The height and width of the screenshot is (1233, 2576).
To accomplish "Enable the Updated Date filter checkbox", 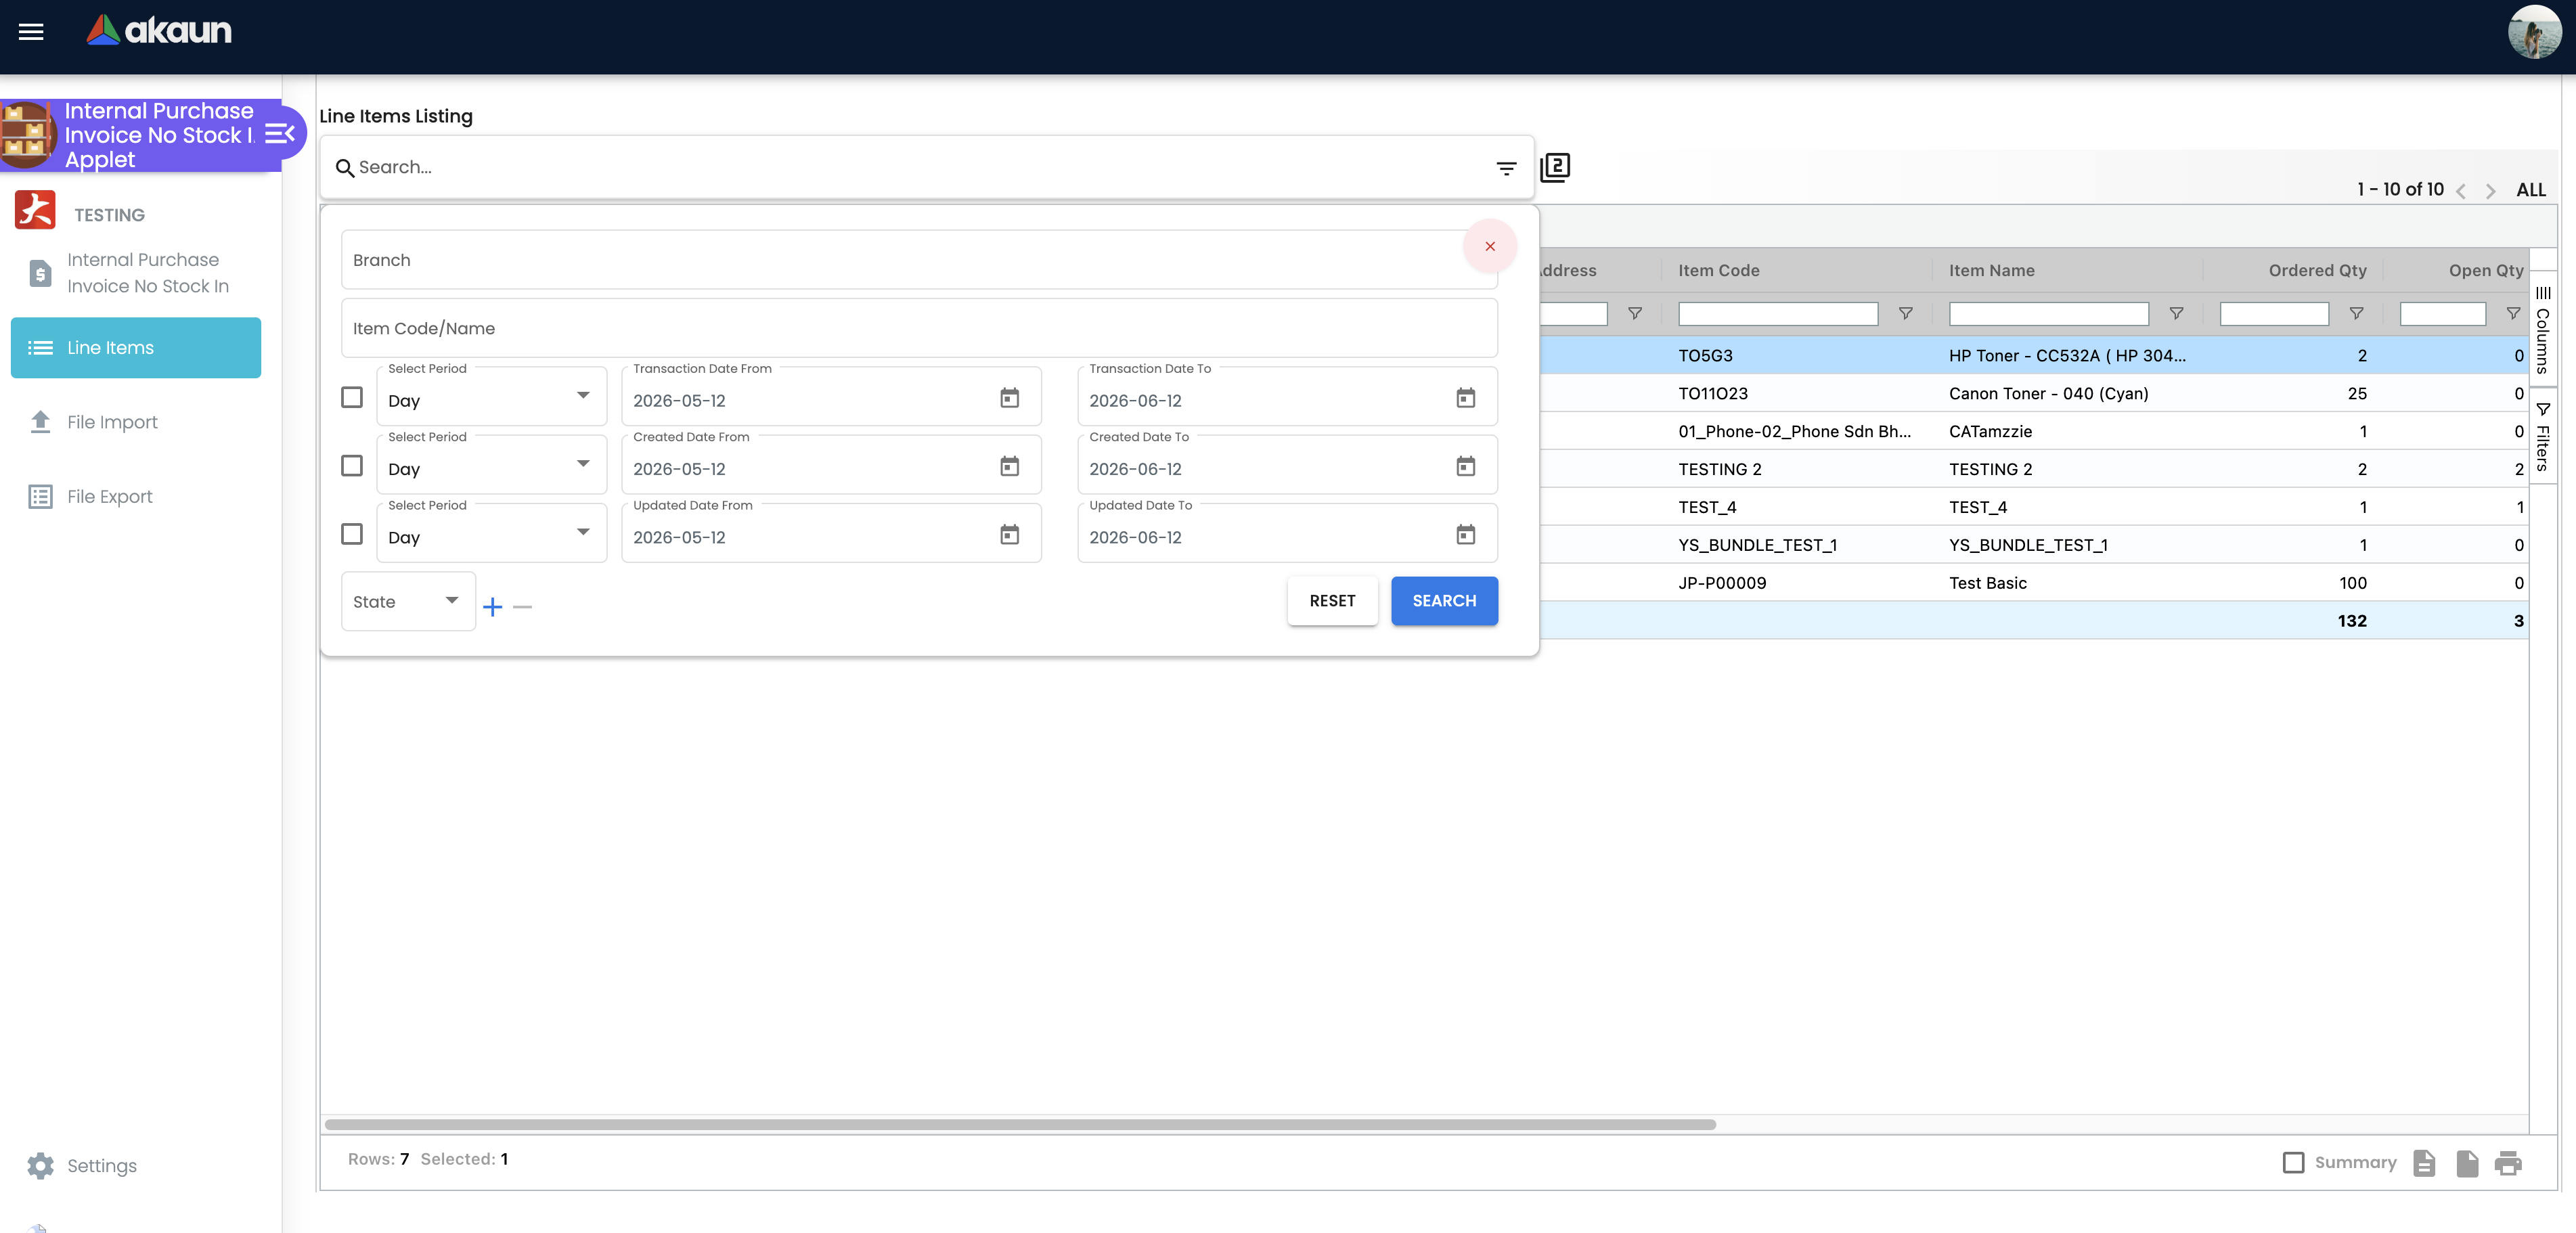I will [x=352, y=534].
